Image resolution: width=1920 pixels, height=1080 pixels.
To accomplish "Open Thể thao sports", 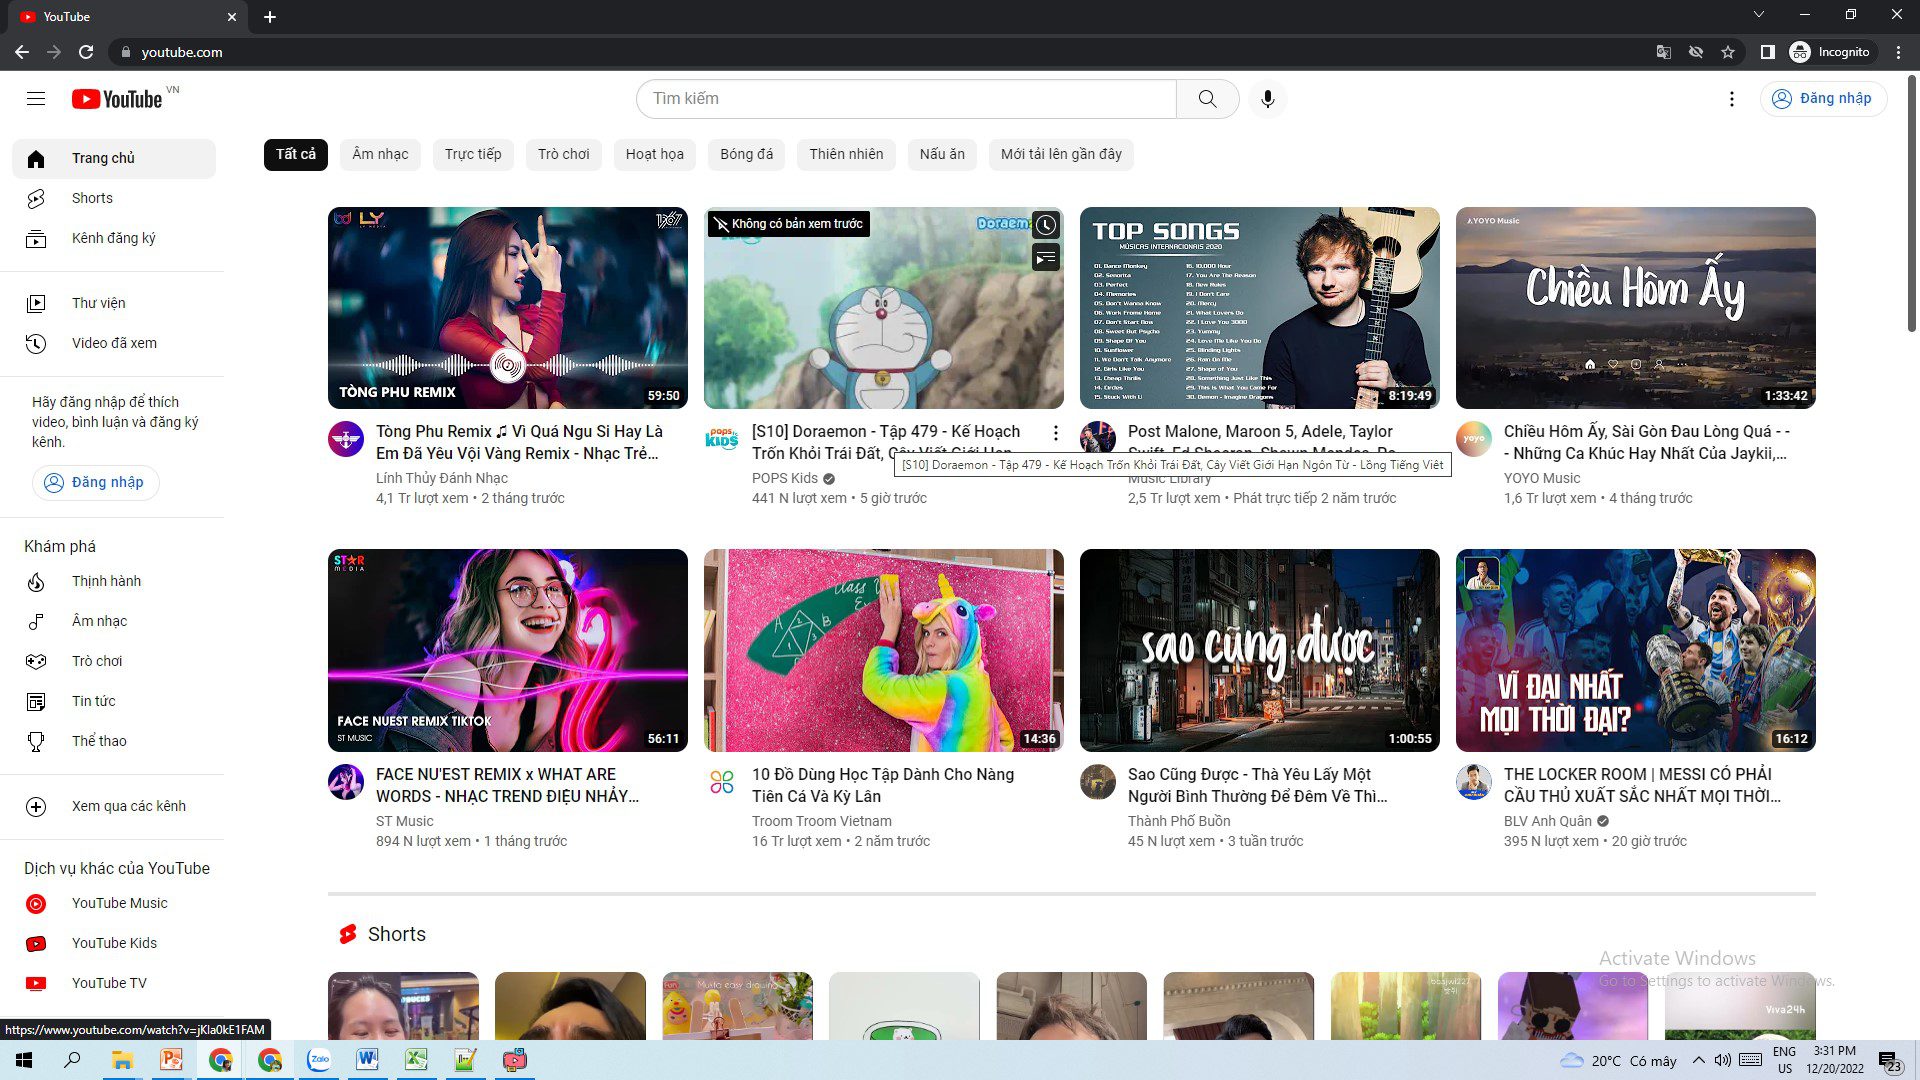I will (114, 741).
